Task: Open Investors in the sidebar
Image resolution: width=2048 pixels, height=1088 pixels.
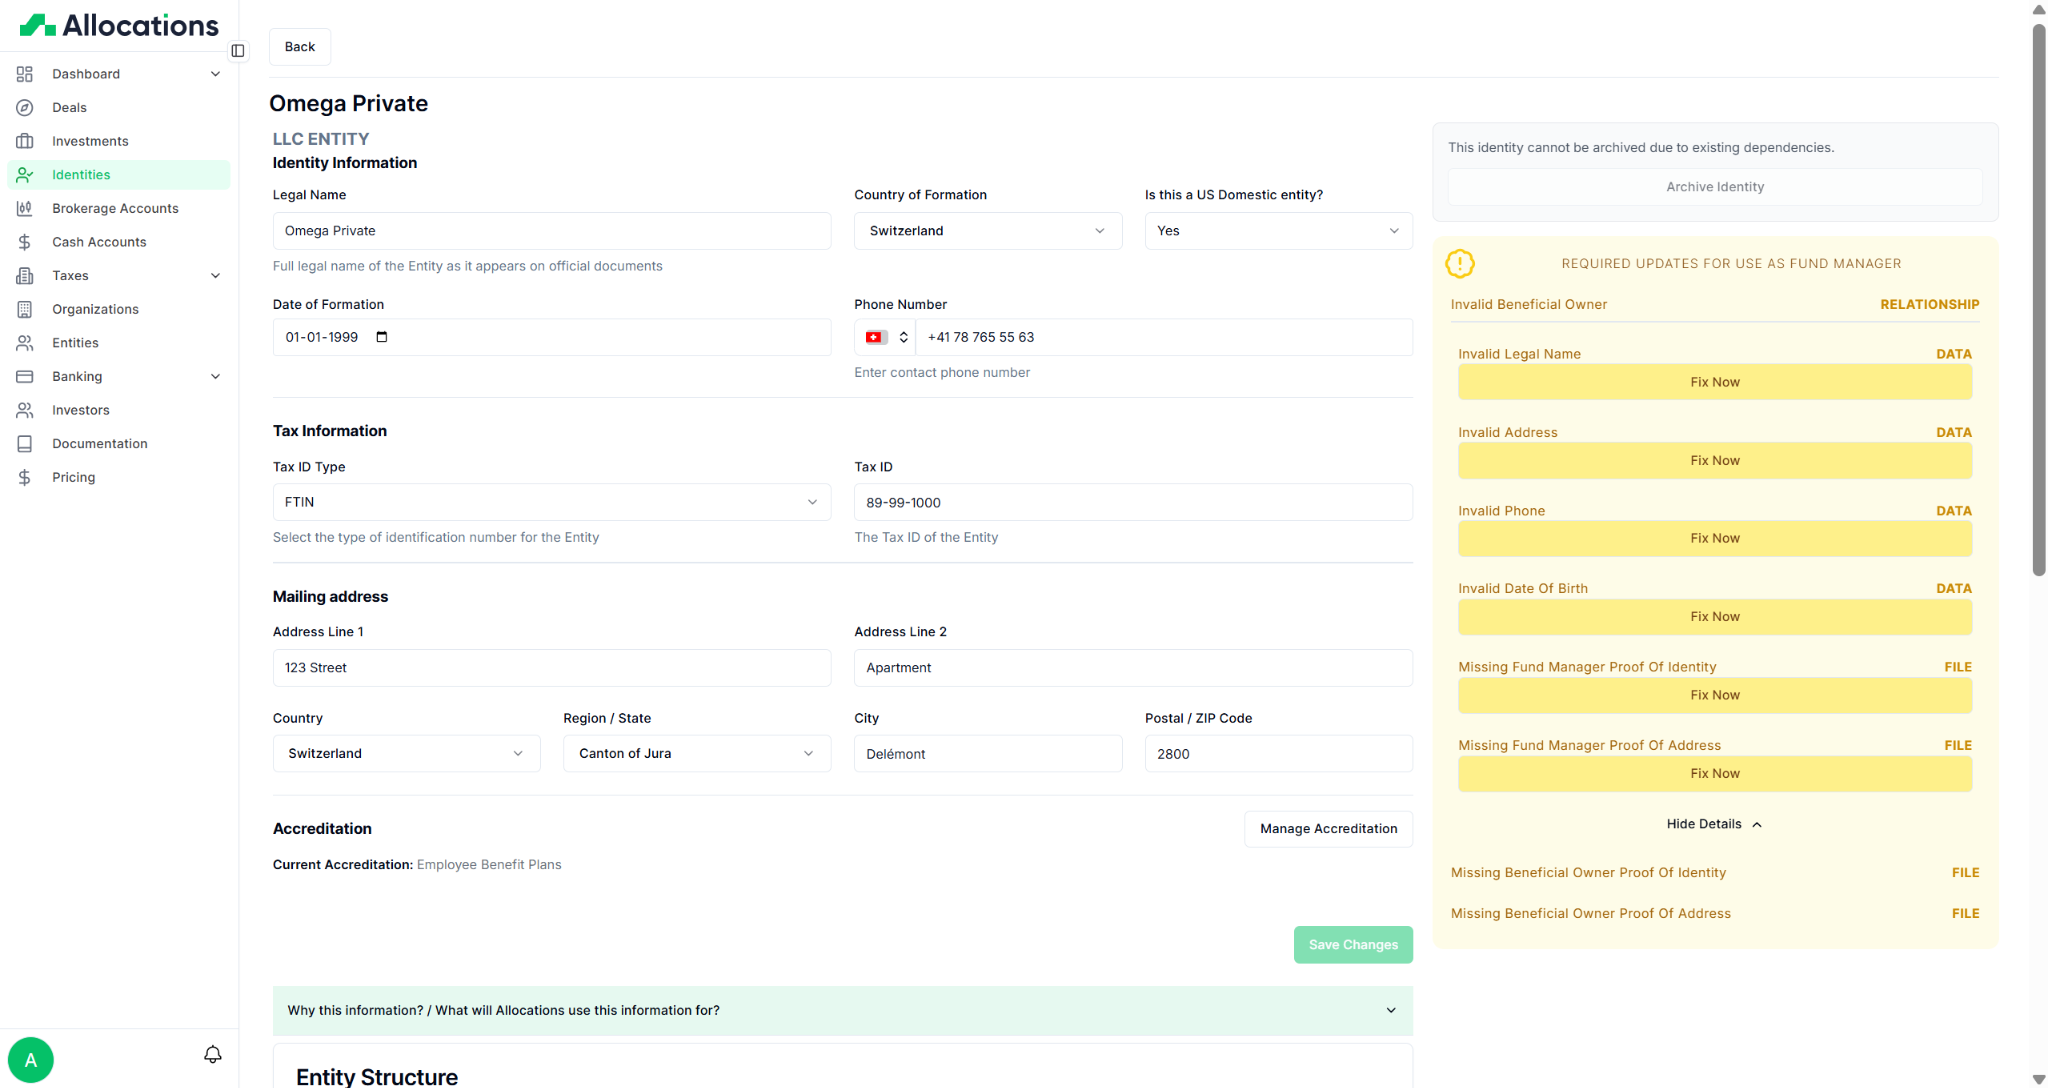Action: click(81, 410)
